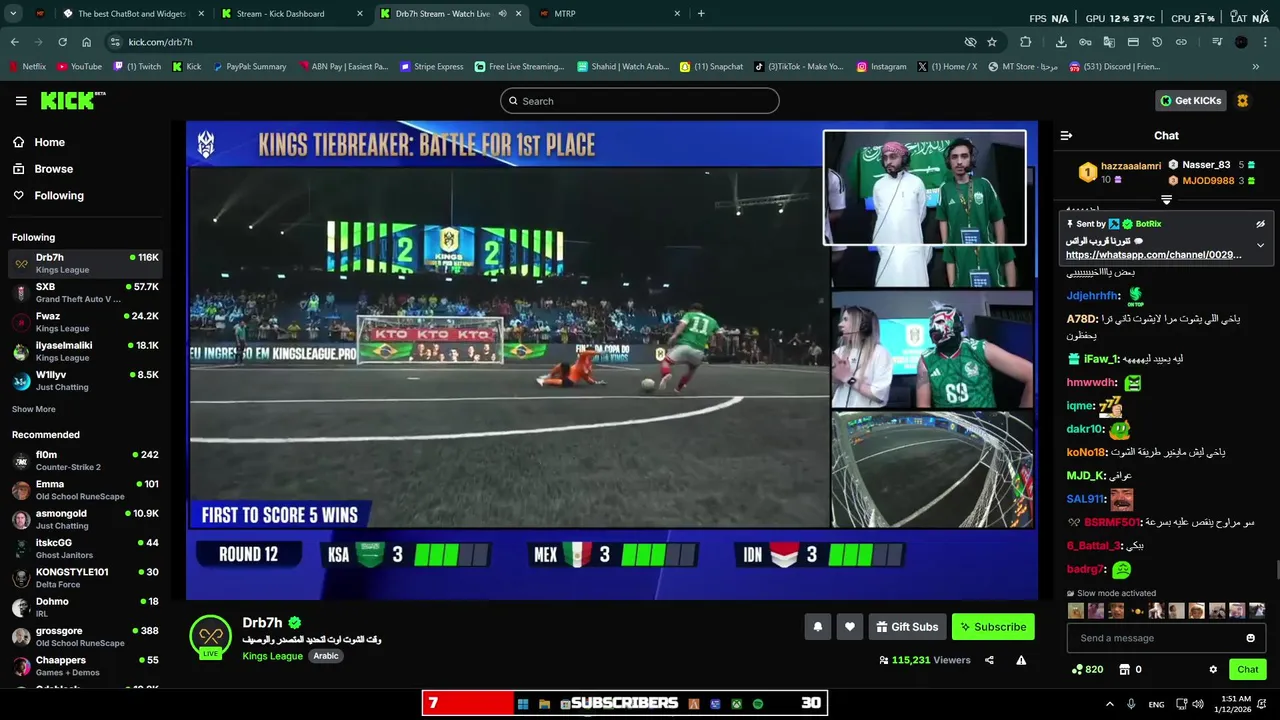Click chat username koNo18
The height and width of the screenshot is (720, 1280).
point(1086,452)
